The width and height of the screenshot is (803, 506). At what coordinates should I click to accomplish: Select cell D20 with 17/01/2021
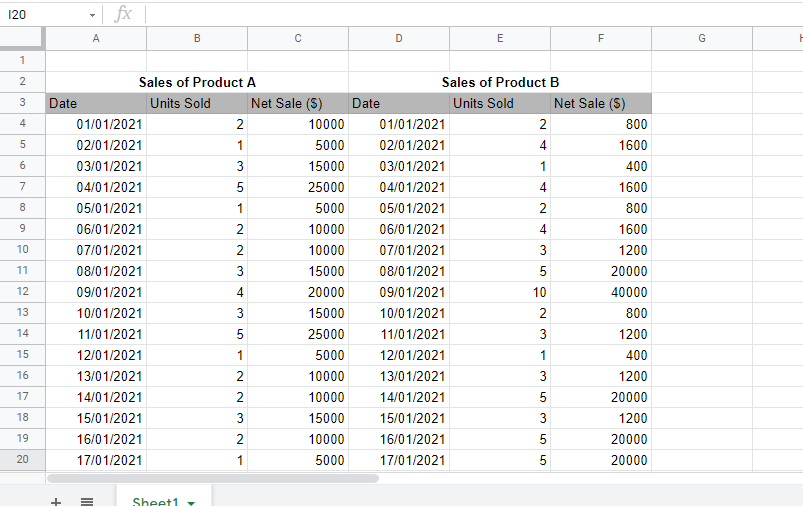click(x=399, y=460)
